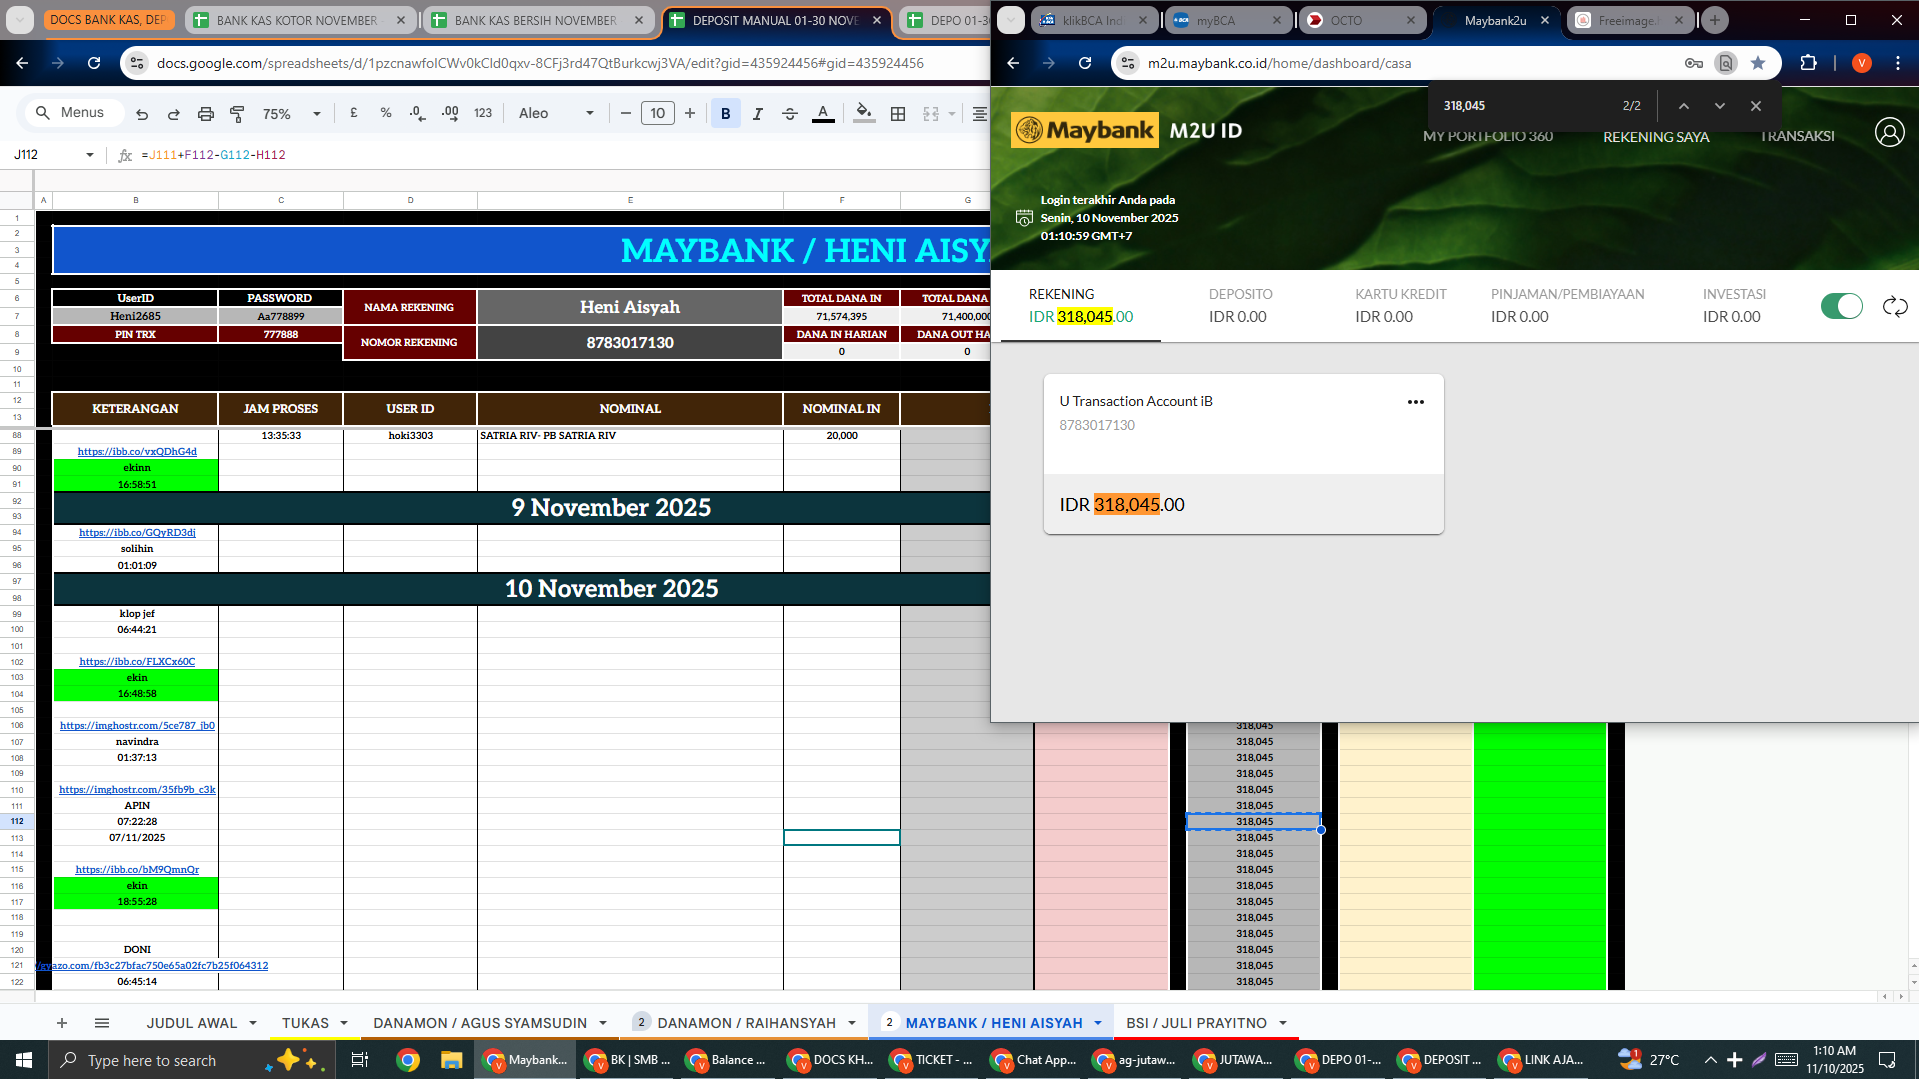Print the spreadsheet using the printer icon
The image size is (1919, 1079).
tap(206, 114)
